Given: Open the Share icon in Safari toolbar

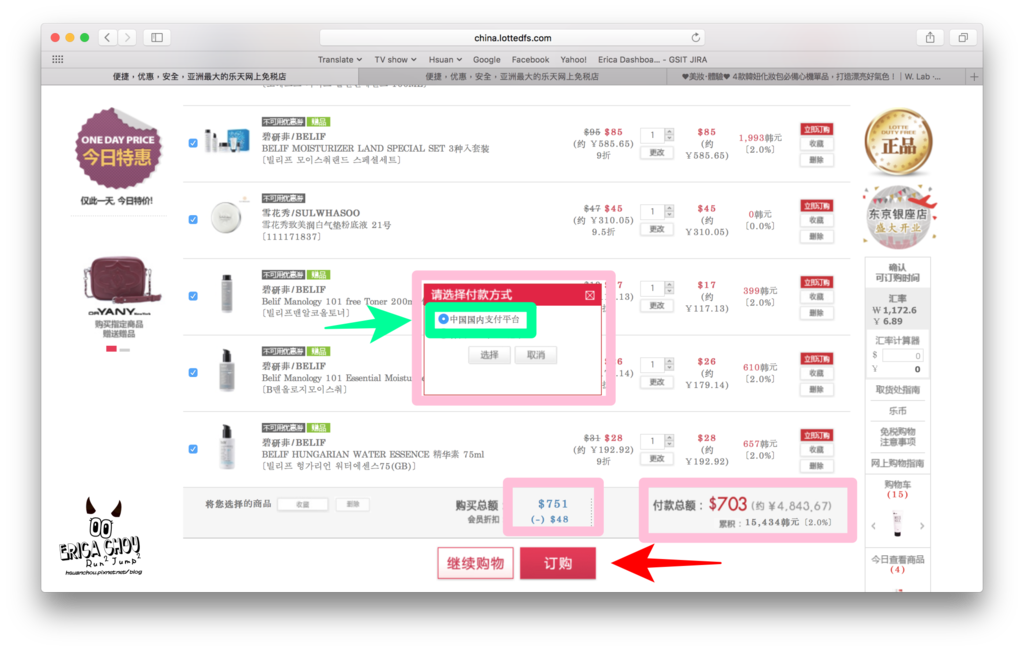Looking at the screenshot, I should (x=930, y=37).
